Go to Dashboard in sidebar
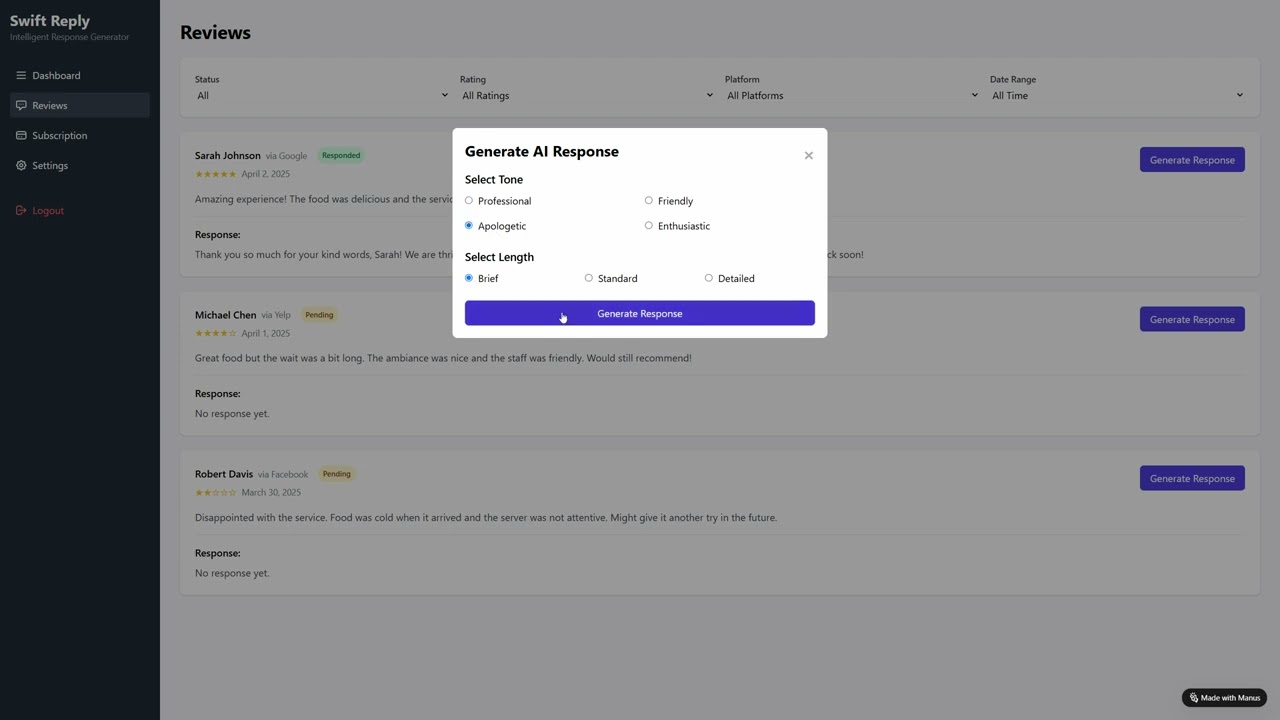This screenshot has width=1280, height=720. [80, 75]
